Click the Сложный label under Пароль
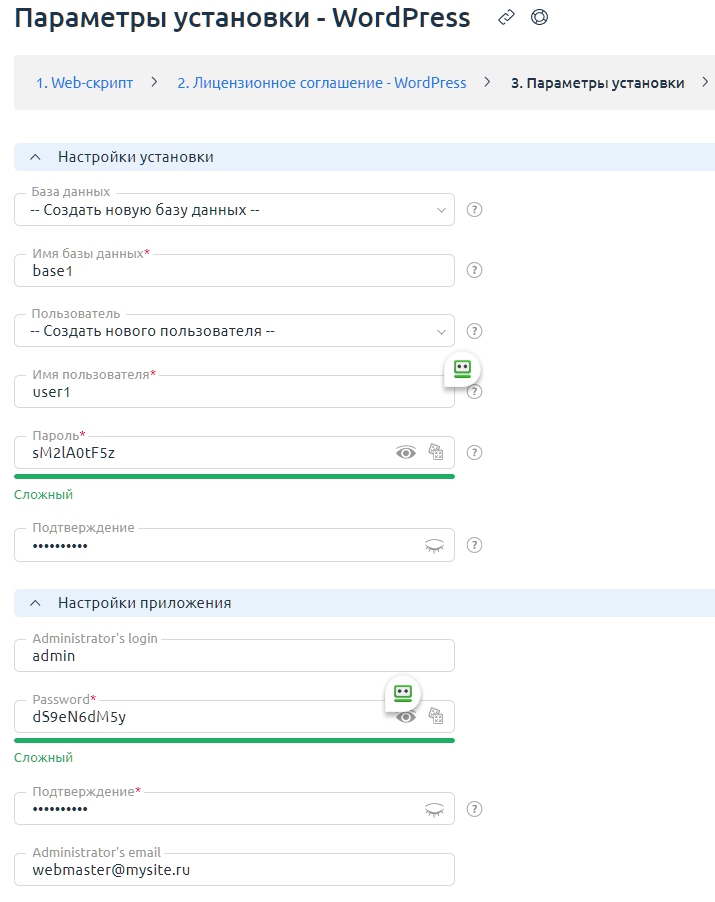Screen dimensions: 715x902 (44, 494)
